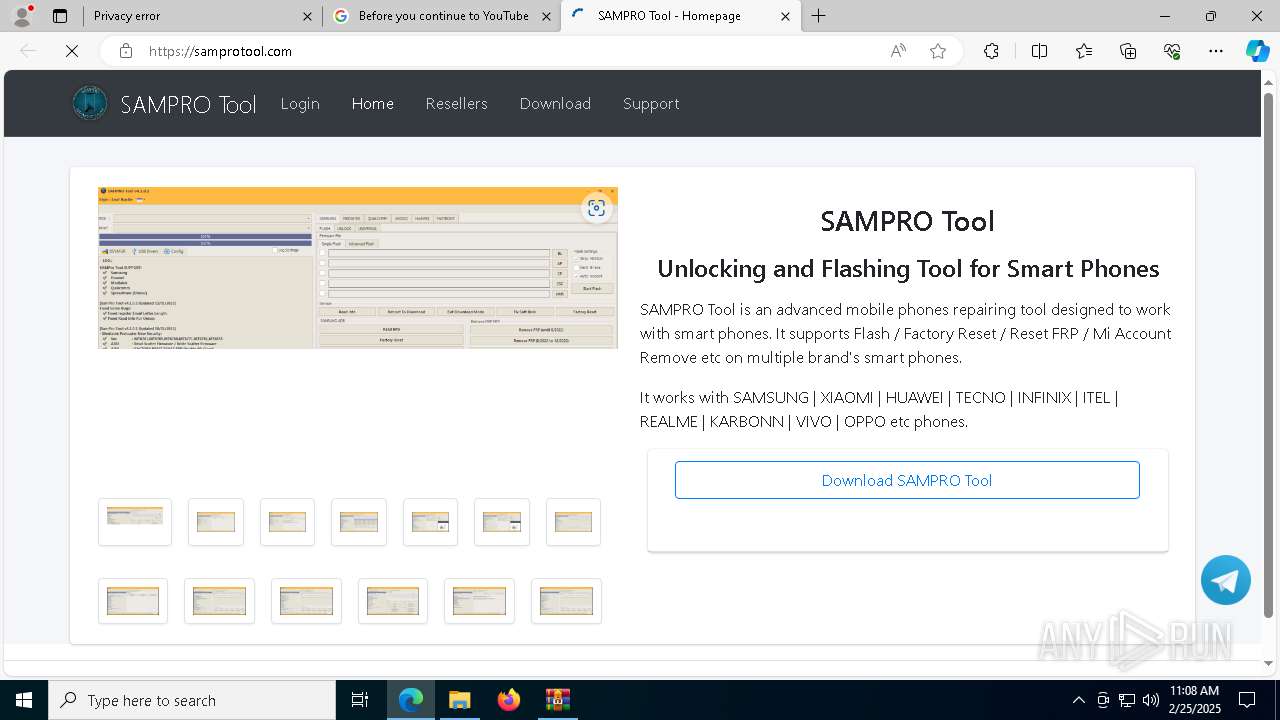Click Download SAMPRO Tool button
Viewport: 1280px width, 720px height.
907,480
